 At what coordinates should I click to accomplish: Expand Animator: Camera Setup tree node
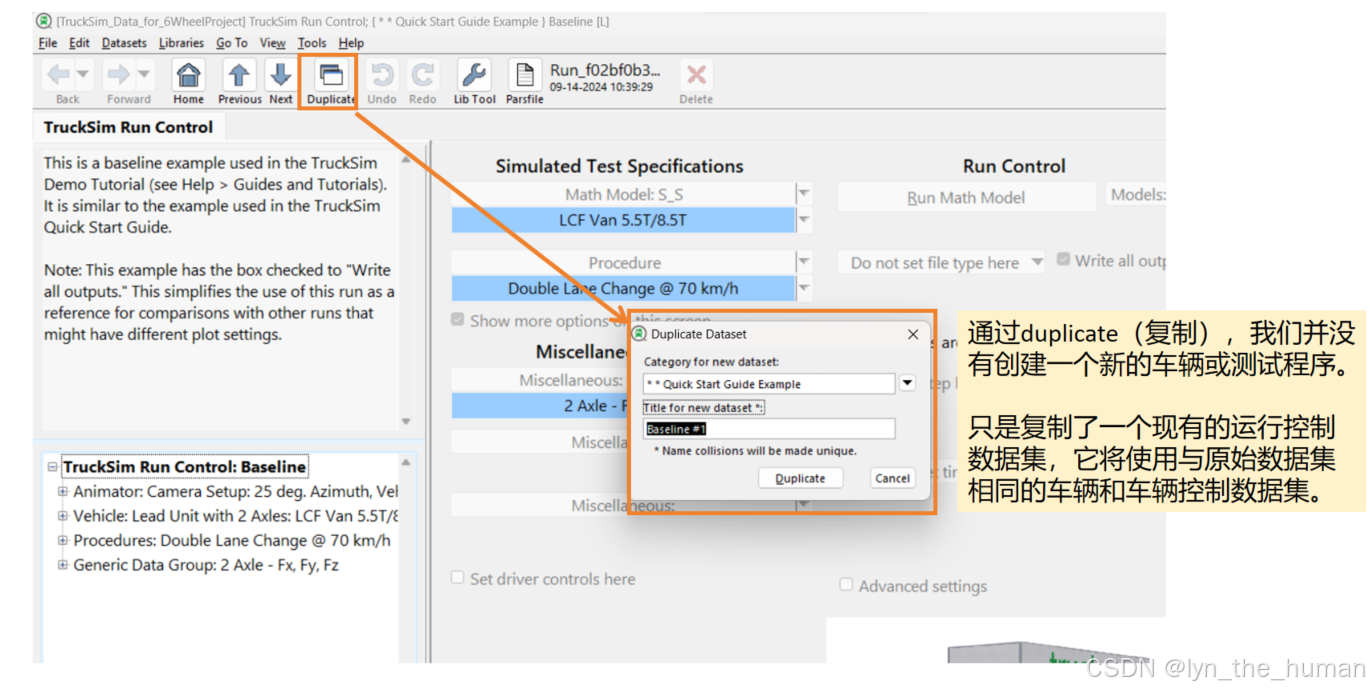click(x=63, y=492)
